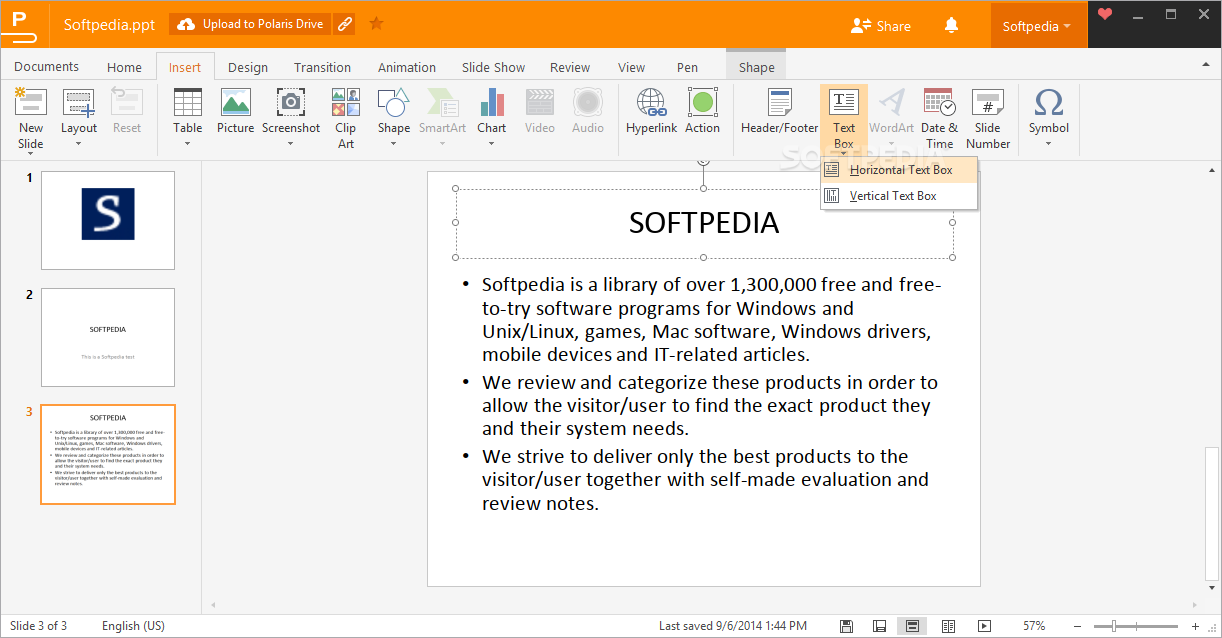Expand the Chart dropdown arrow
Viewport: 1222px width, 638px height.
tap(491, 143)
